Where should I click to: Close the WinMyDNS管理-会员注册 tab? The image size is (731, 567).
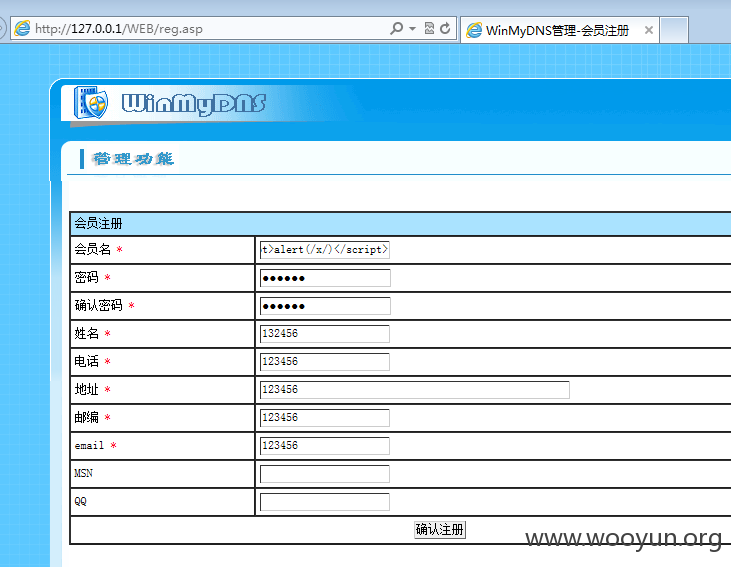[x=648, y=30]
